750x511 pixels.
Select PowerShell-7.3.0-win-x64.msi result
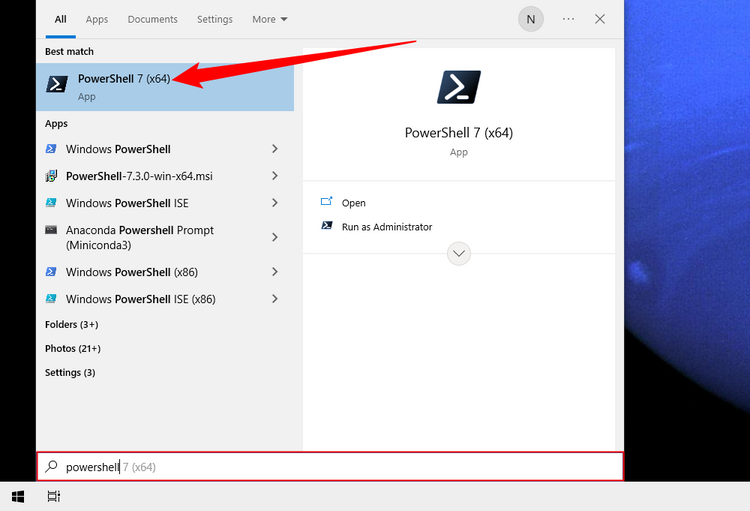click(x=165, y=176)
